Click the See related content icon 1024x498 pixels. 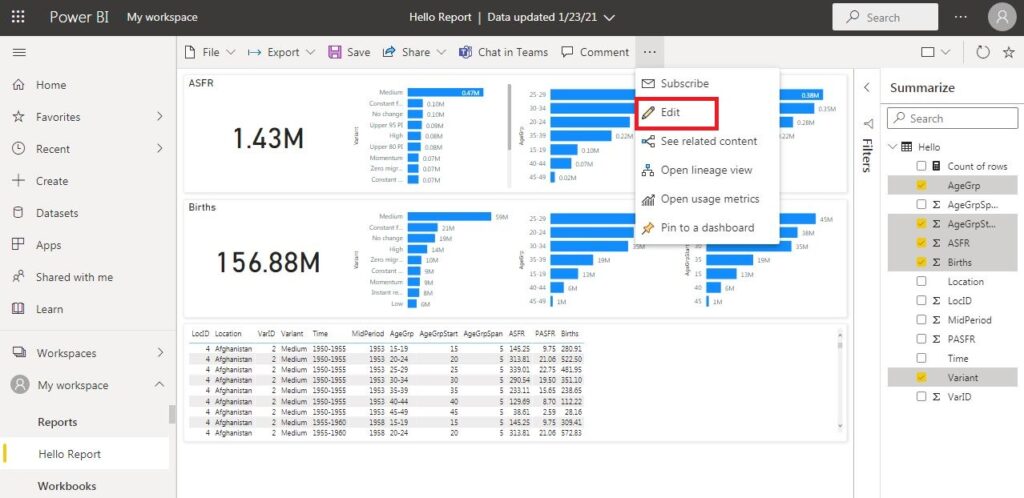pyautogui.click(x=648, y=142)
